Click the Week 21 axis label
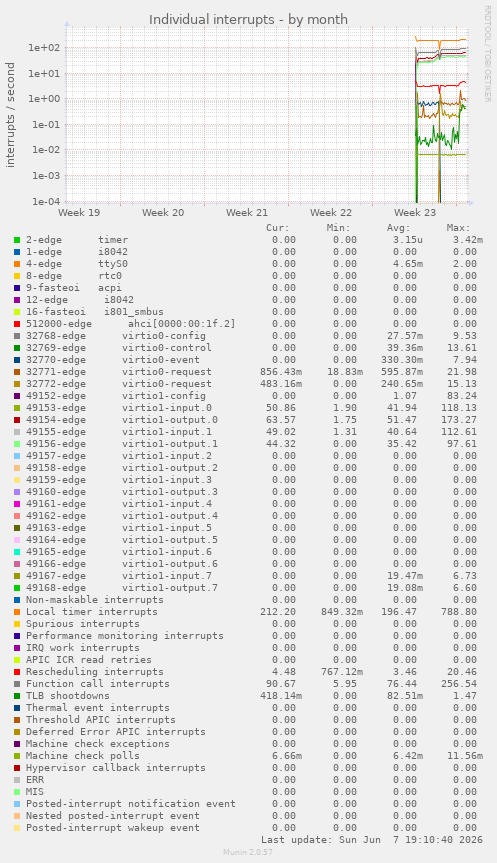 tap(247, 212)
